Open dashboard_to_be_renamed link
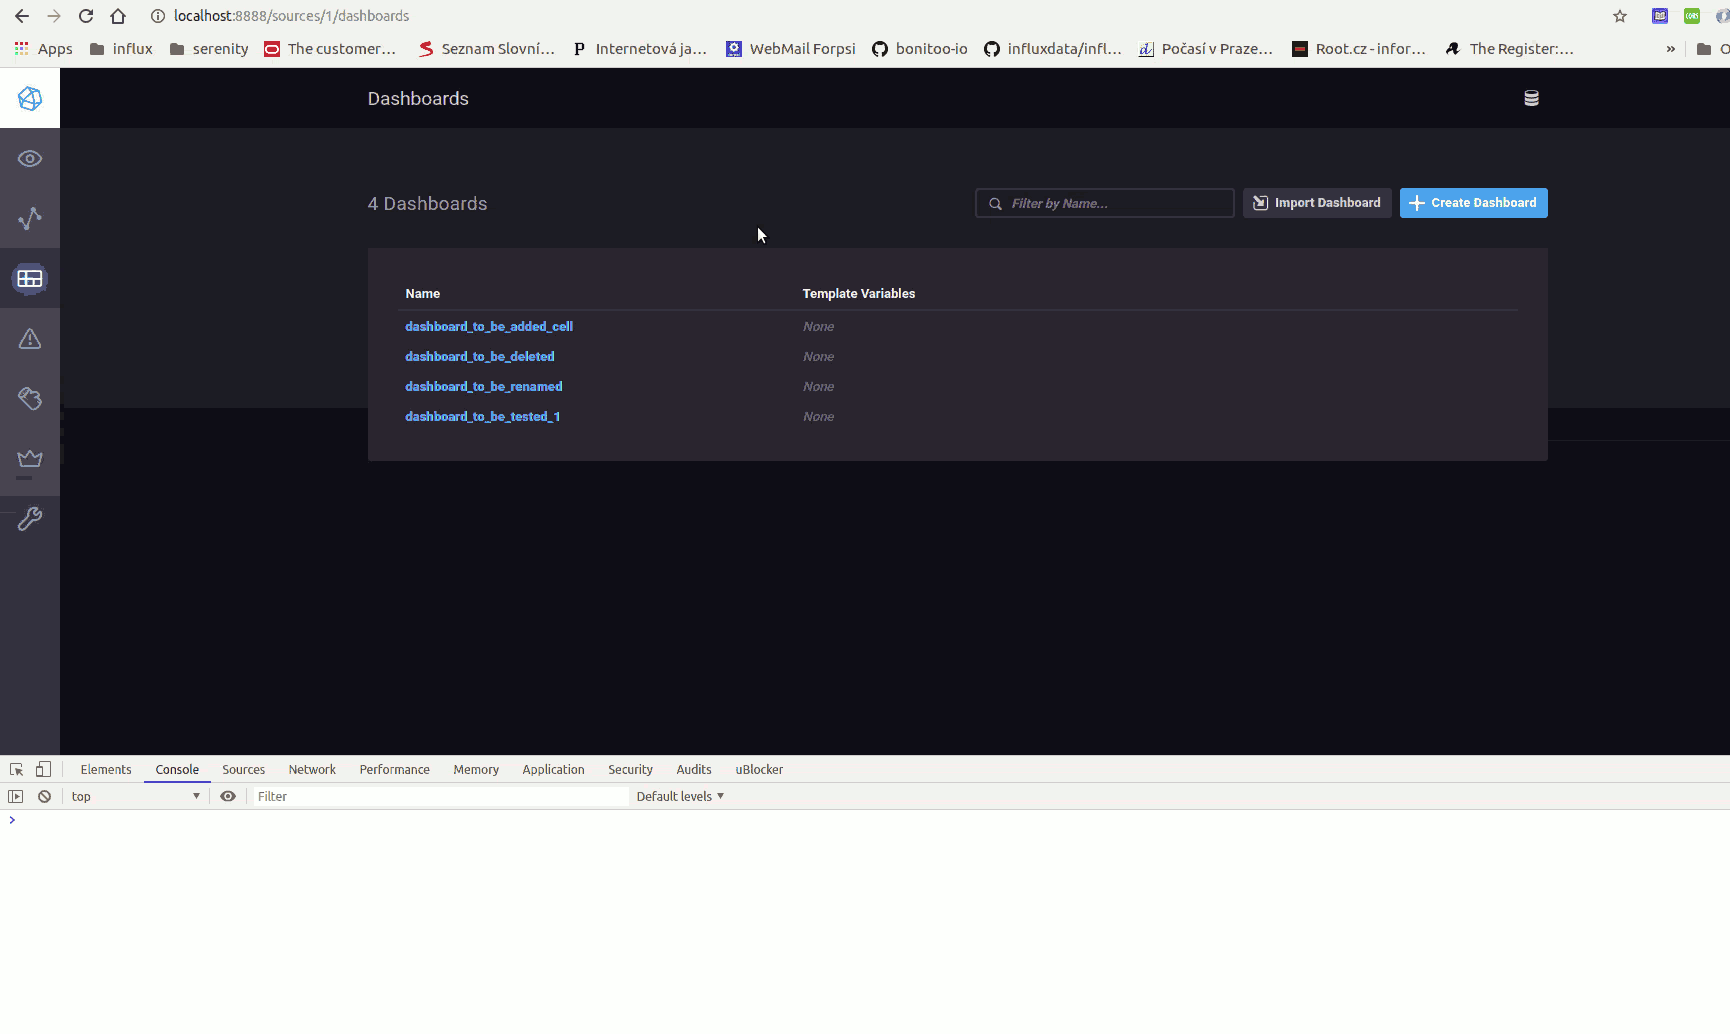1730x1034 pixels. coord(483,386)
